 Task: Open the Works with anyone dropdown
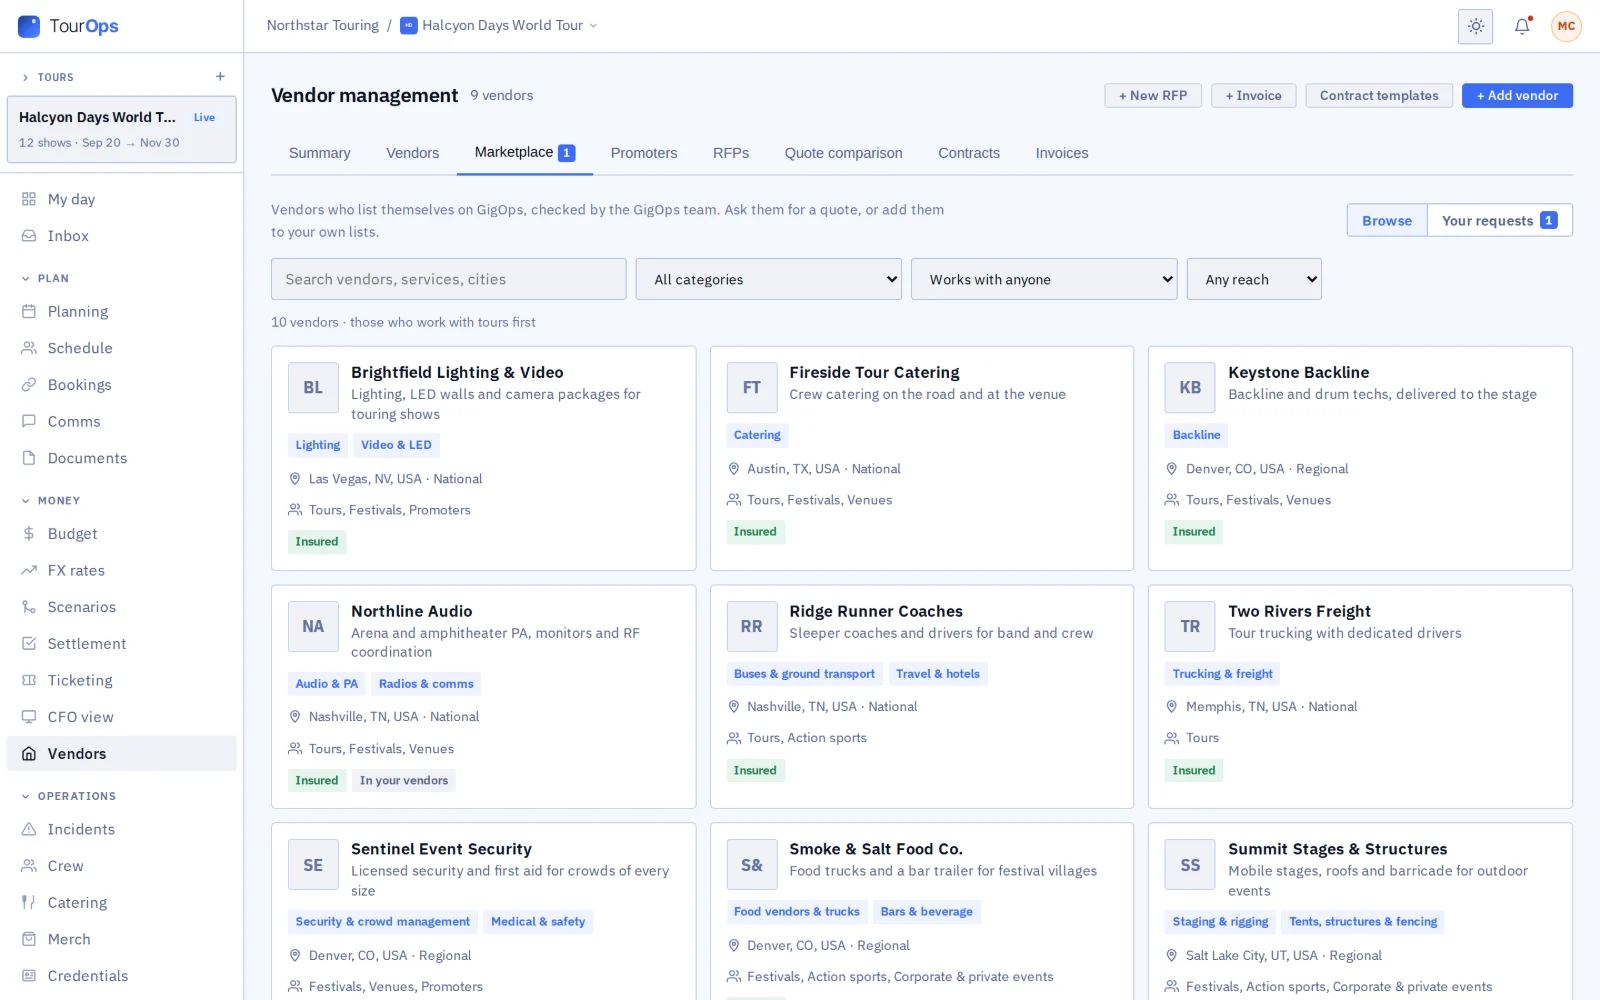point(1044,279)
